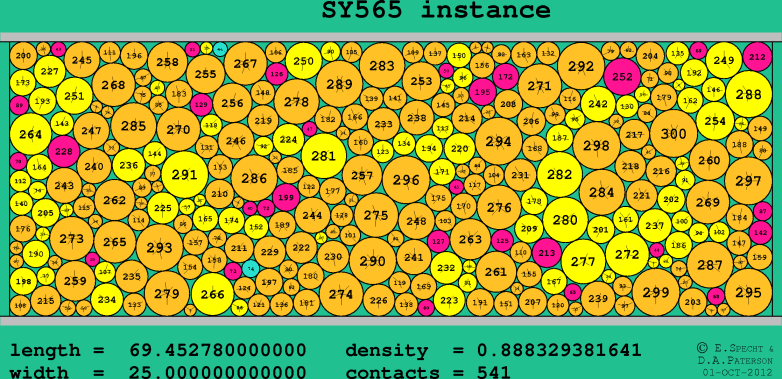The width and height of the screenshot is (782, 379).
Task: Select the orange circle labeled 263
Action: tap(470, 239)
